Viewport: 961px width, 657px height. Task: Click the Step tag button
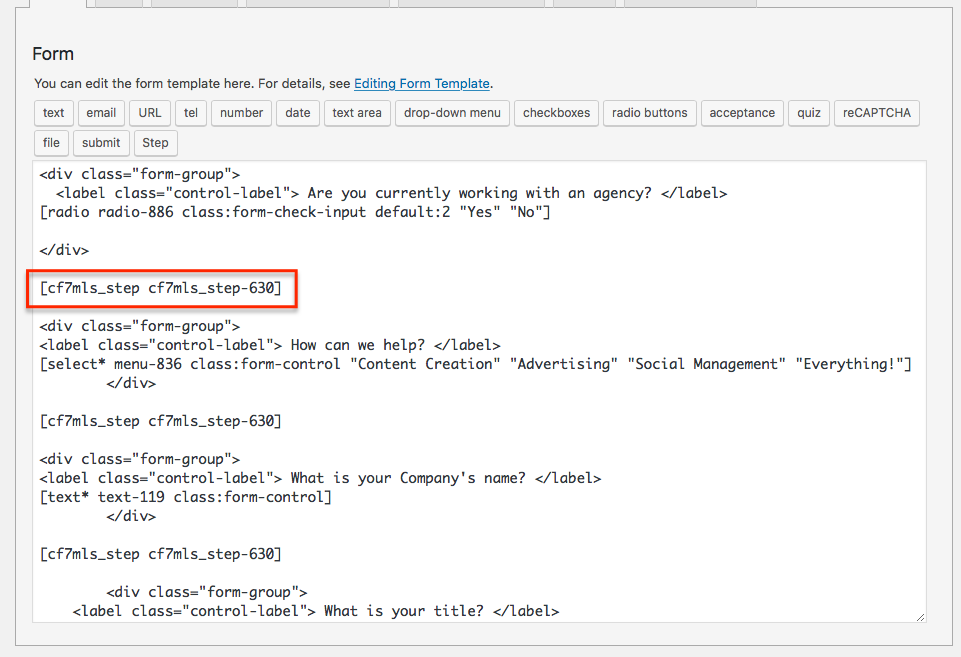[155, 143]
